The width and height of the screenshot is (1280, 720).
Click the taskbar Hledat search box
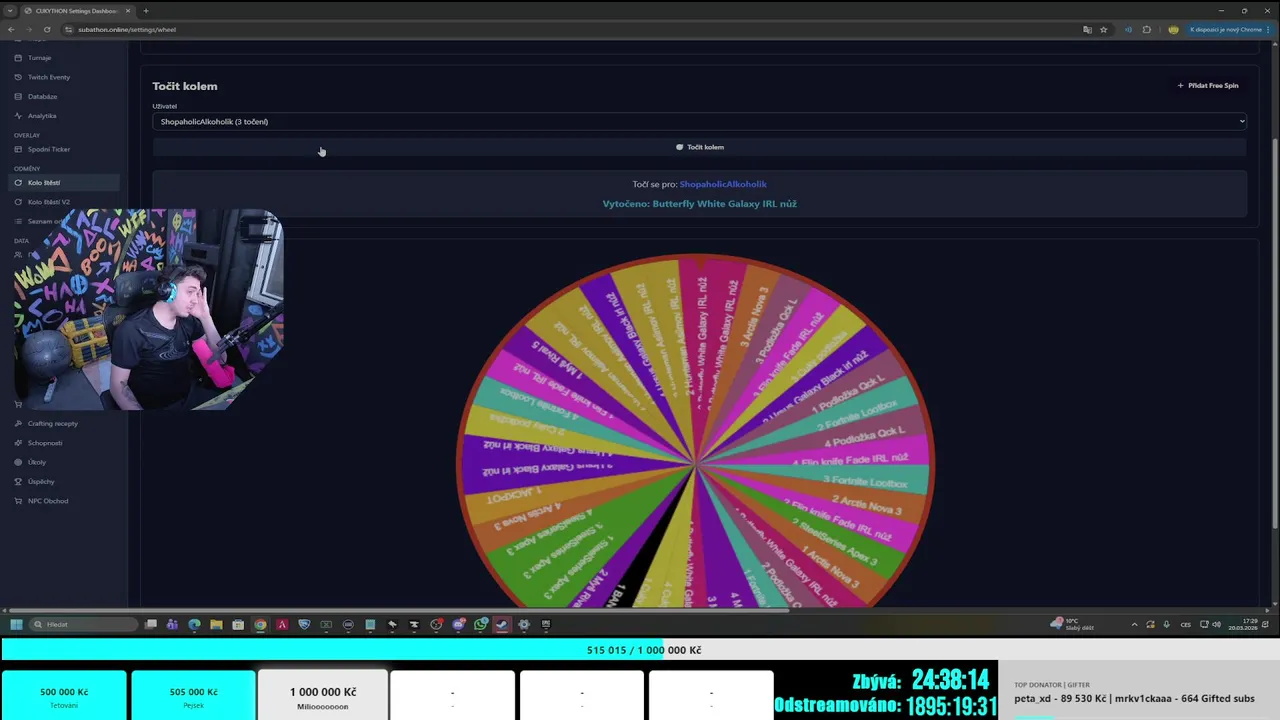[x=85, y=624]
